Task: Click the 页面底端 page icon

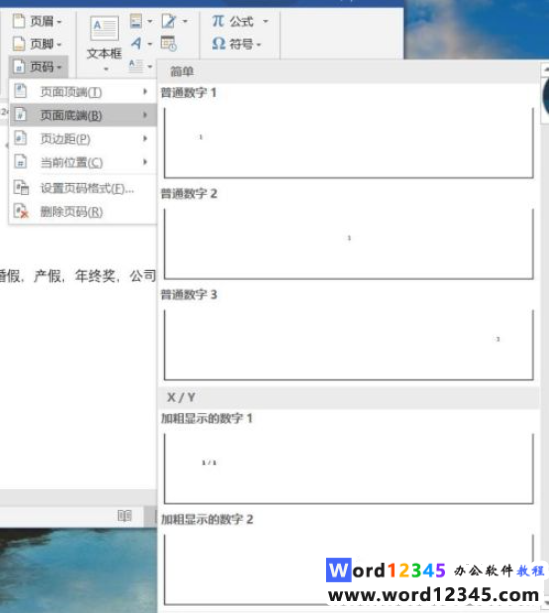Action: pyautogui.click(x=20, y=115)
